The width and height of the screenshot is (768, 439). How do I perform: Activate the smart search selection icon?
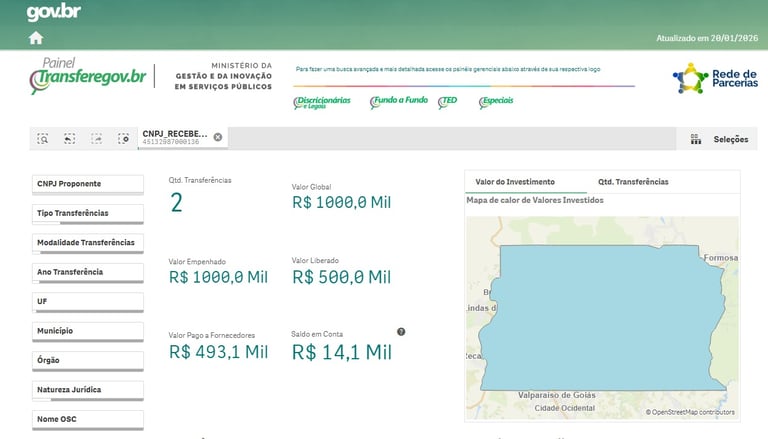coord(43,139)
